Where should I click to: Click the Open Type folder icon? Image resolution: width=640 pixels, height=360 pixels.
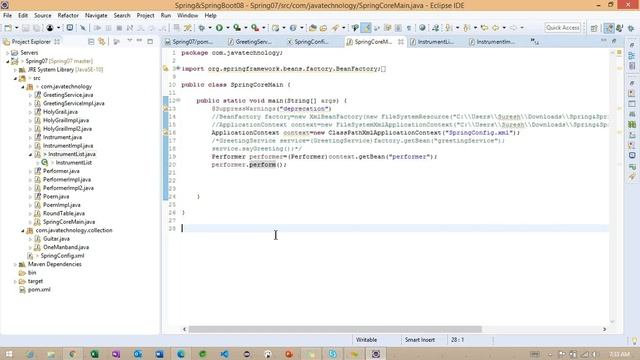coord(313,28)
